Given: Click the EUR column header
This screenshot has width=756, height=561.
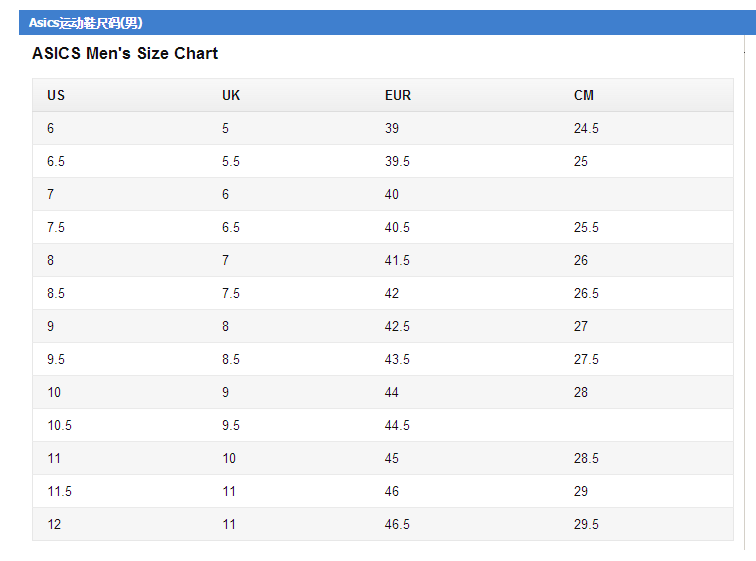Looking at the screenshot, I should (x=398, y=95).
